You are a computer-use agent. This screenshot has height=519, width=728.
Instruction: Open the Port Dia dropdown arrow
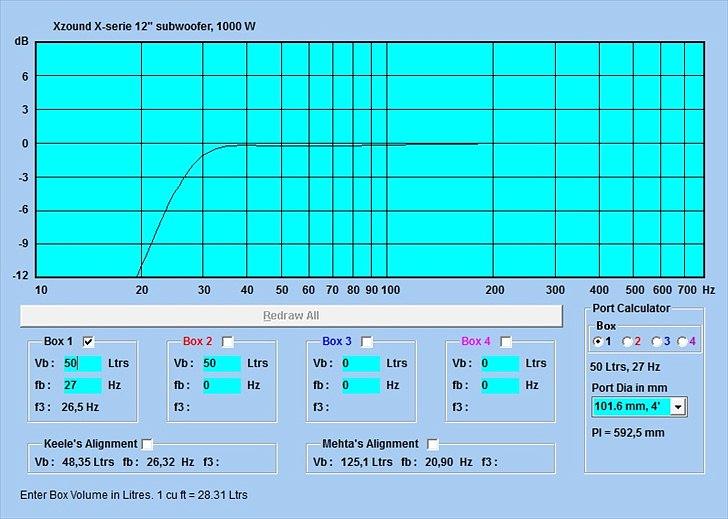pos(677,407)
